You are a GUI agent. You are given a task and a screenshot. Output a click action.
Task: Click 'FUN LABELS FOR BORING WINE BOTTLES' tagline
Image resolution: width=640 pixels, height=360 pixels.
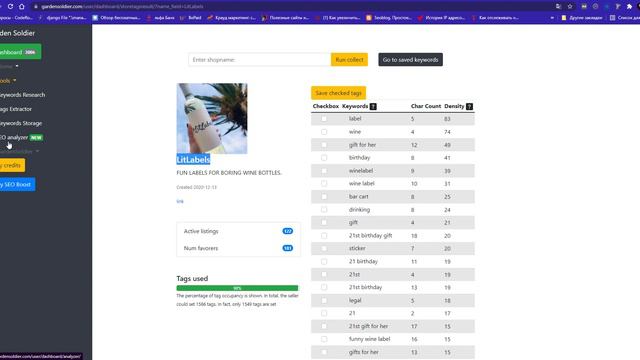pos(229,173)
